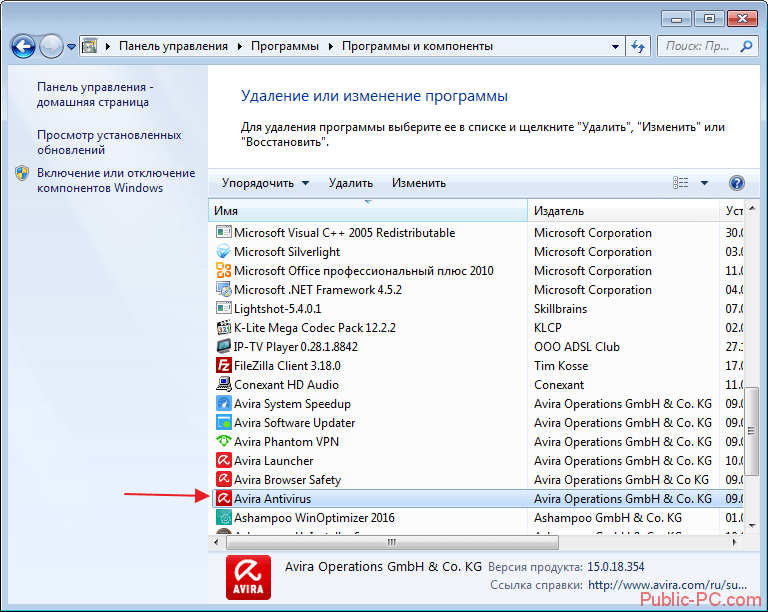Click the Avira Antivirus icon

(x=224, y=498)
